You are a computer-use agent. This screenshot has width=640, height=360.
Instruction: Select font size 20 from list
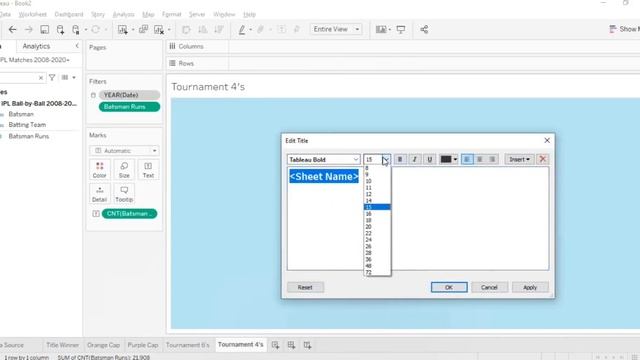tap(369, 227)
